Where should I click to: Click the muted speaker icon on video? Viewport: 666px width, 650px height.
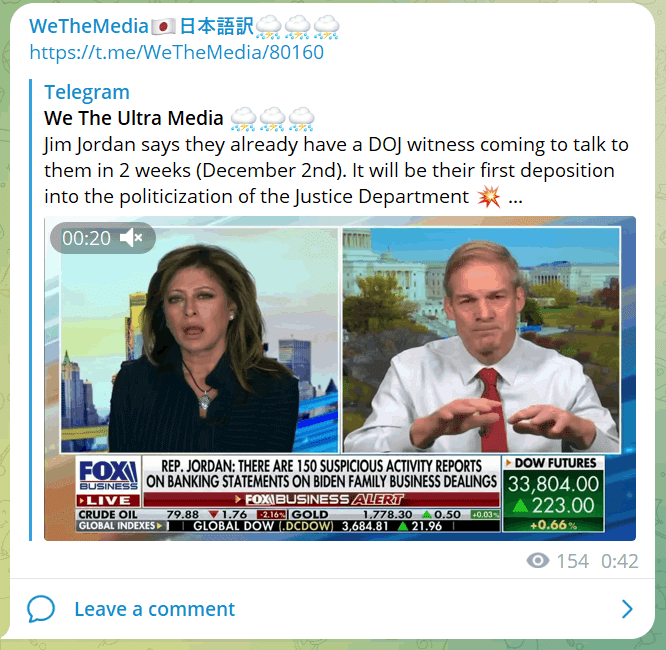point(131,238)
